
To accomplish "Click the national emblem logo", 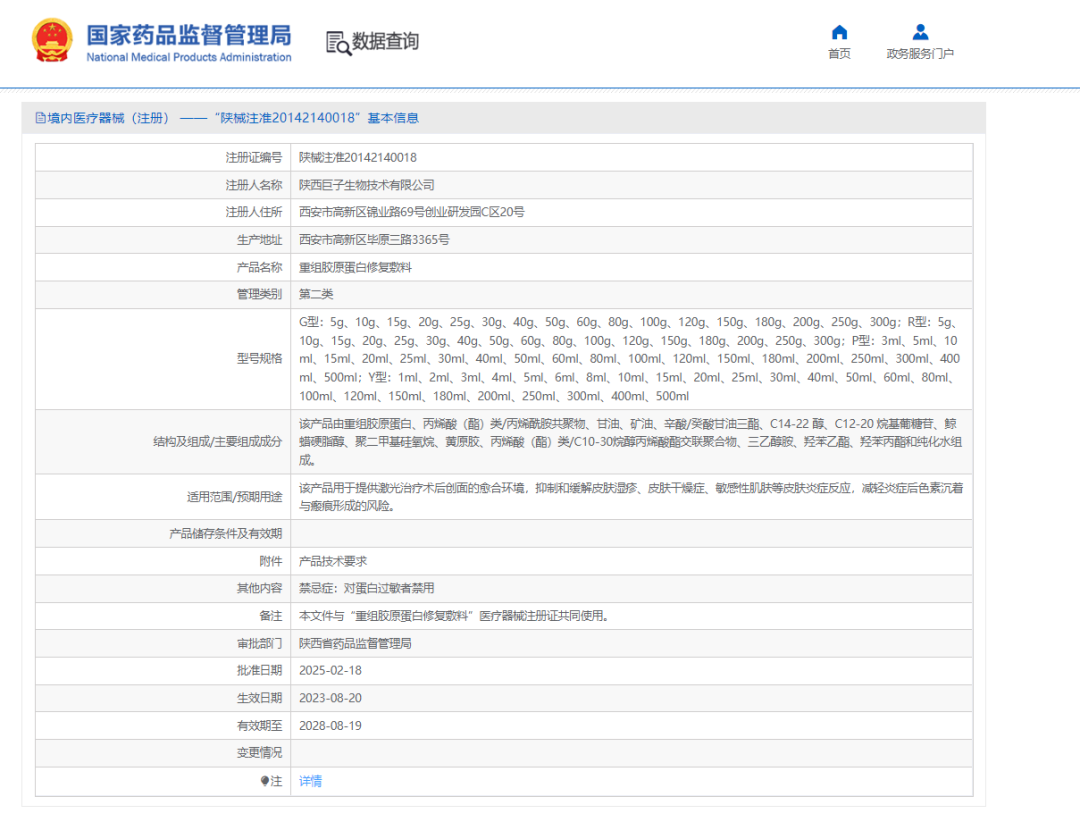I will (52, 40).
